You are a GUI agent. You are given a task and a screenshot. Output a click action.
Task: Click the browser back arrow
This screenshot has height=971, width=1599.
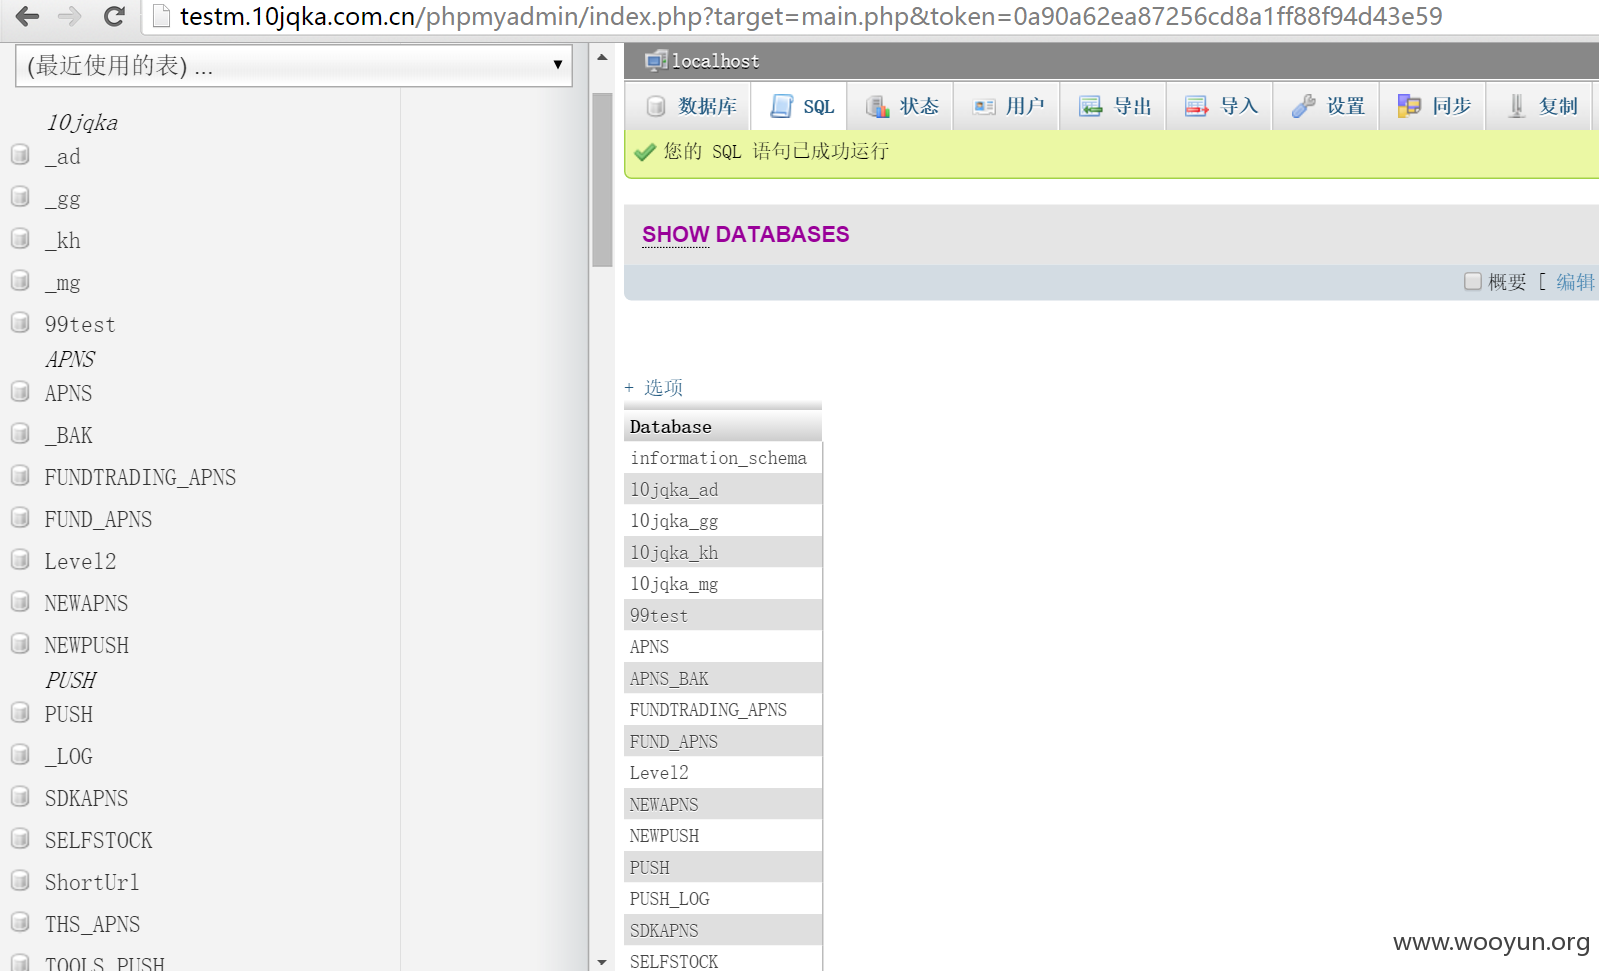click(27, 16)
